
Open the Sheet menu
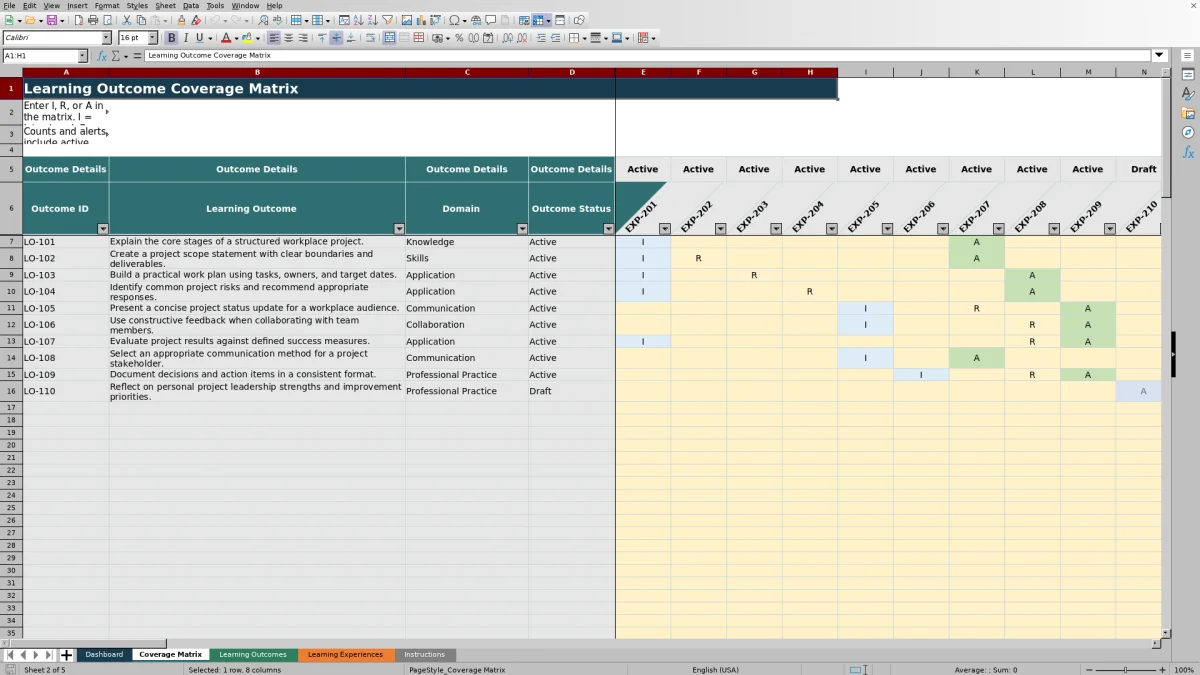tap(165, 6)
